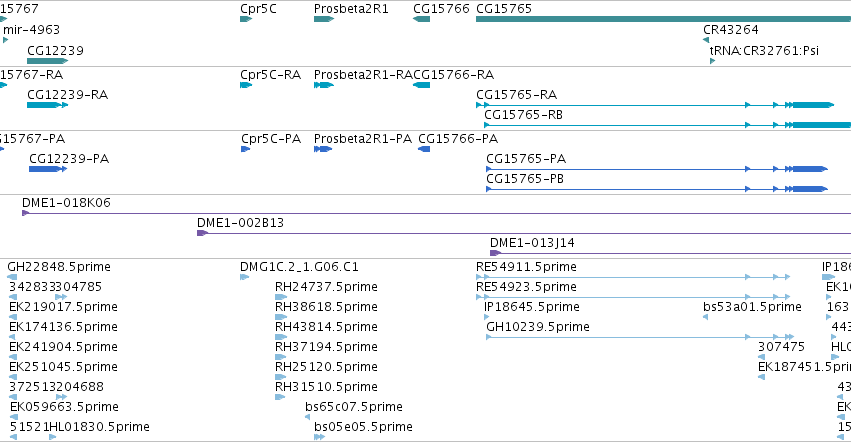Click the Cpr5C gene arrow glyph
This screenshot has width=851, height=442.
(246, 19)
